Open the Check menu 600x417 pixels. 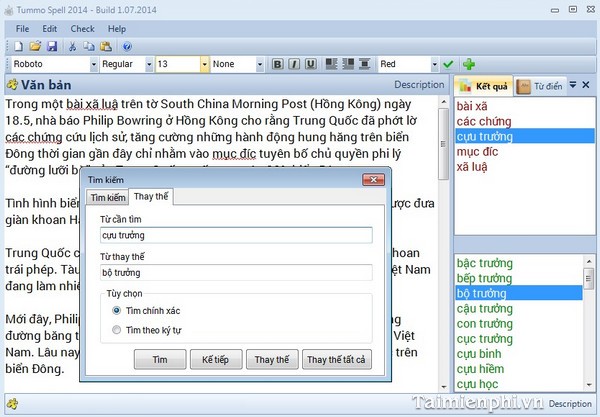pyautogui.click(x=82, y=29)
